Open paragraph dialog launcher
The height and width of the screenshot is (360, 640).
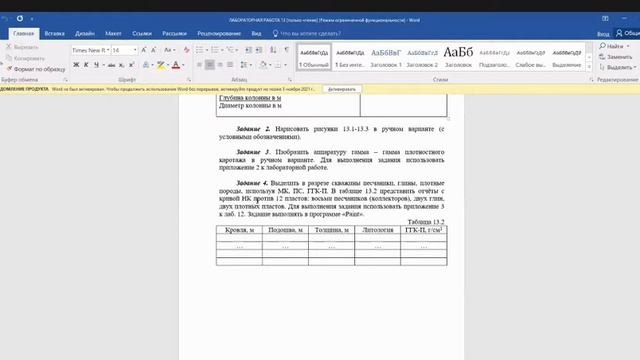290,80
